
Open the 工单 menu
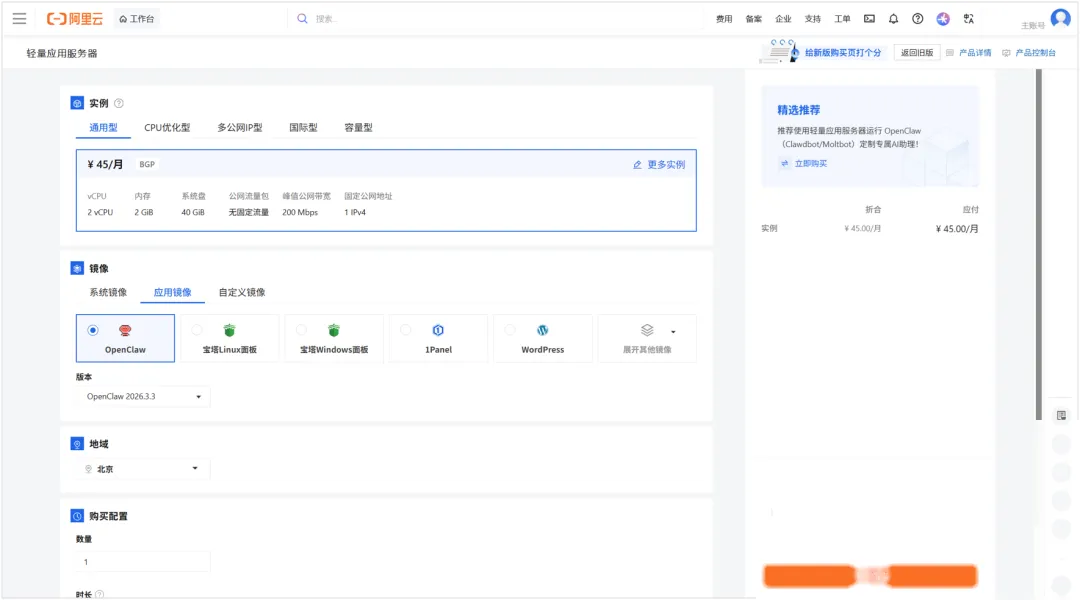pyautogui.click(x=842, y=19)
